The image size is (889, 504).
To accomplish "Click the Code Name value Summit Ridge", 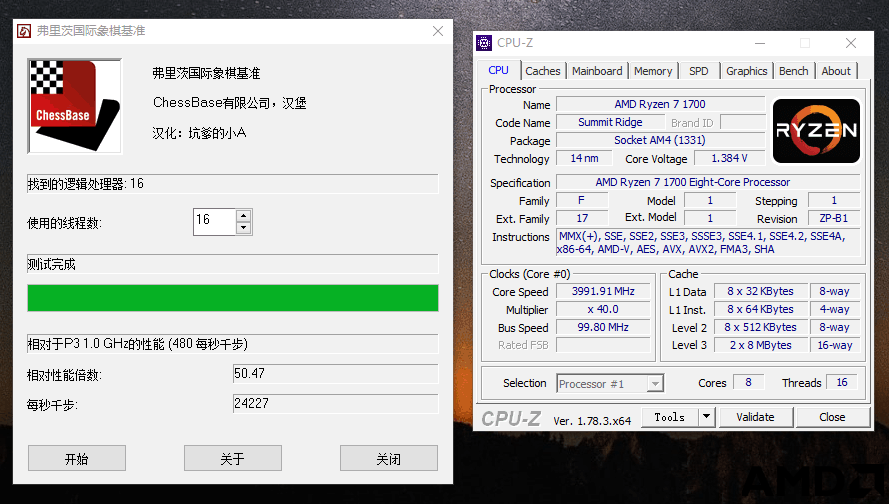I will click(x=610, y=122).
